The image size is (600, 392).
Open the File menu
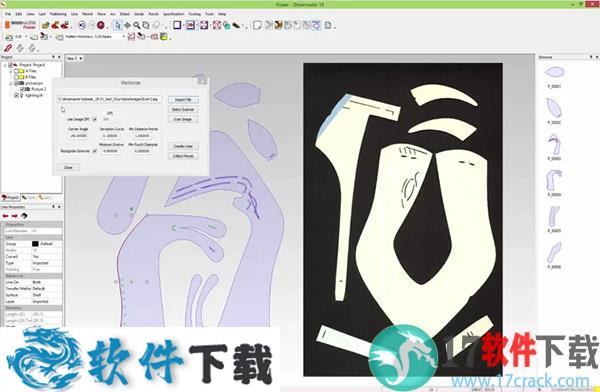tap(8, 14)
